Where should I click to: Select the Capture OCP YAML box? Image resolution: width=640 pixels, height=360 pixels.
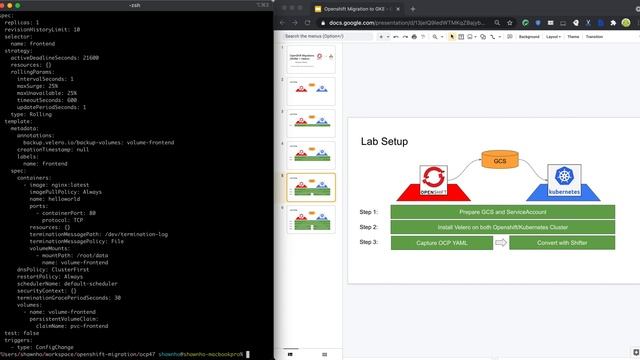(442, 243)
